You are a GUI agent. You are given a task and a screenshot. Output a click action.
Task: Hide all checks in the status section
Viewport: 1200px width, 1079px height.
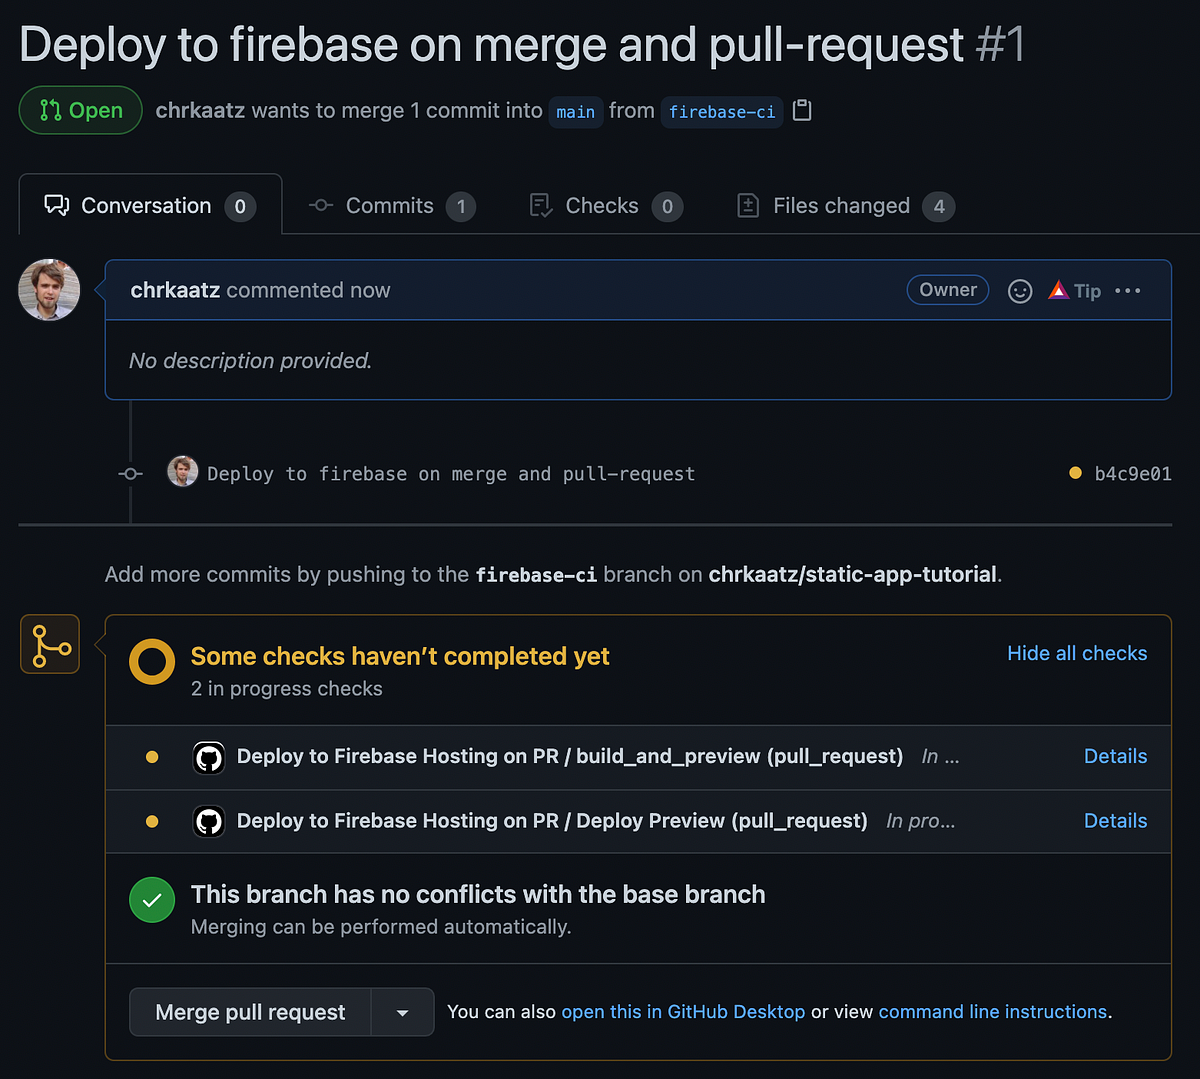tap(1076, 653)
